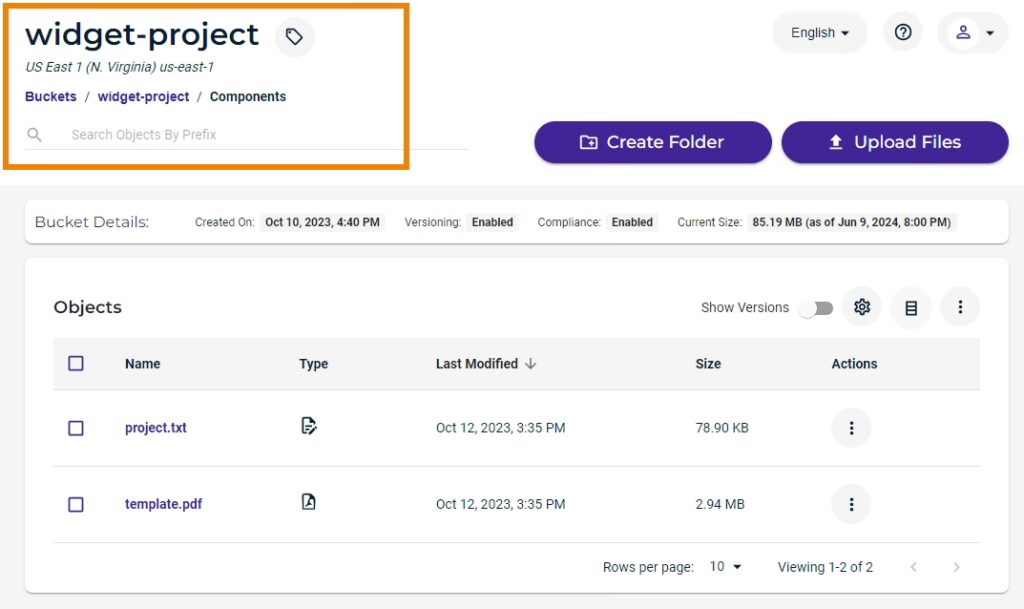Expand the account menu caret arrow

990,33
